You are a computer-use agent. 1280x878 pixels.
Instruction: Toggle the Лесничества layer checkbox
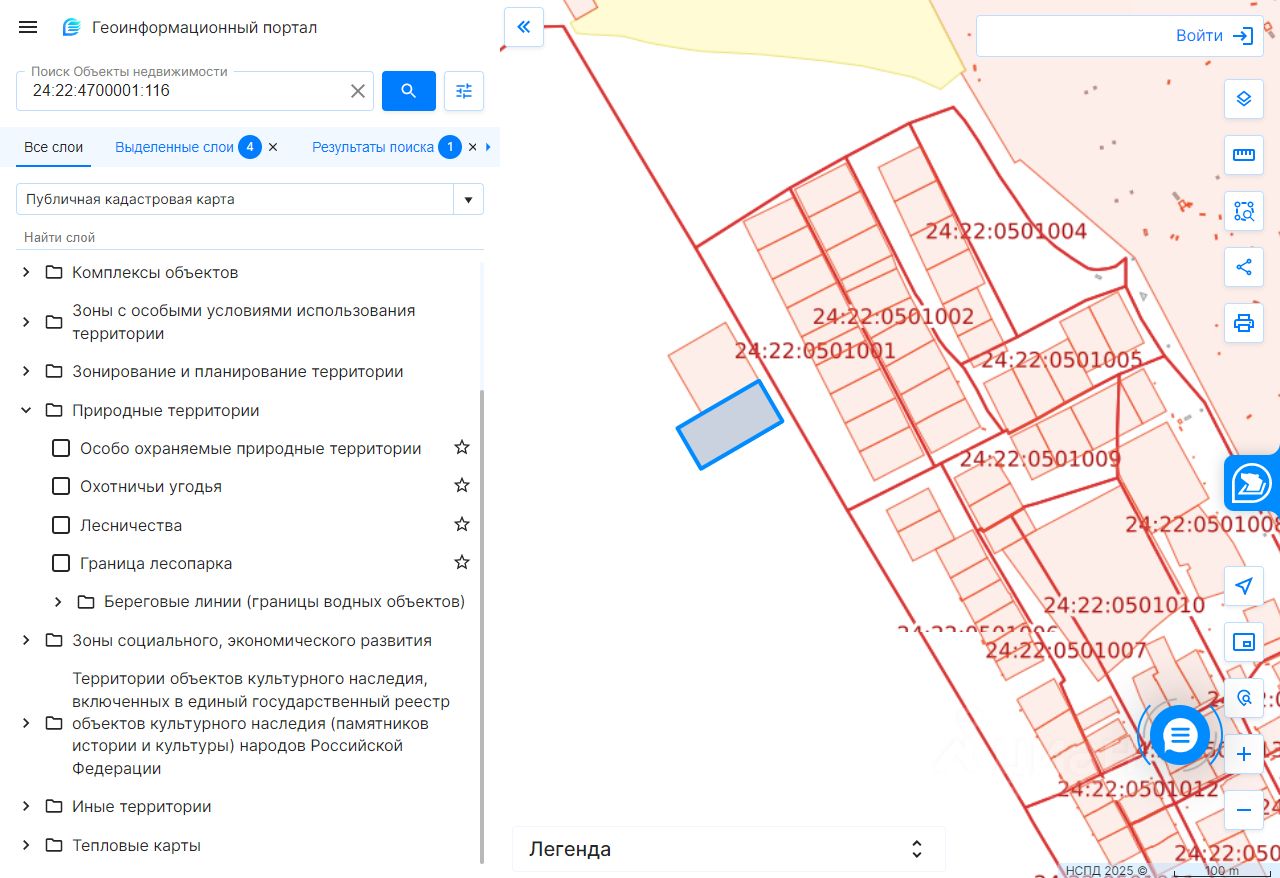pos(61,525)
